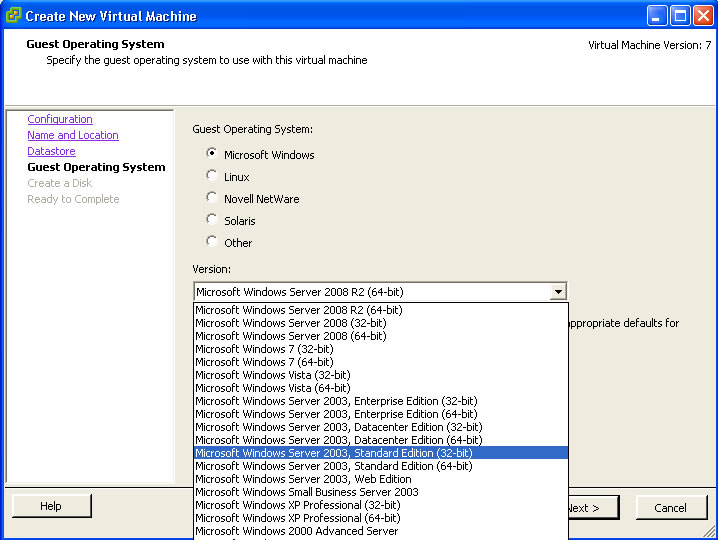
Task: Pick Windows Server 2003, Web Edition
Action: (381, 479)
